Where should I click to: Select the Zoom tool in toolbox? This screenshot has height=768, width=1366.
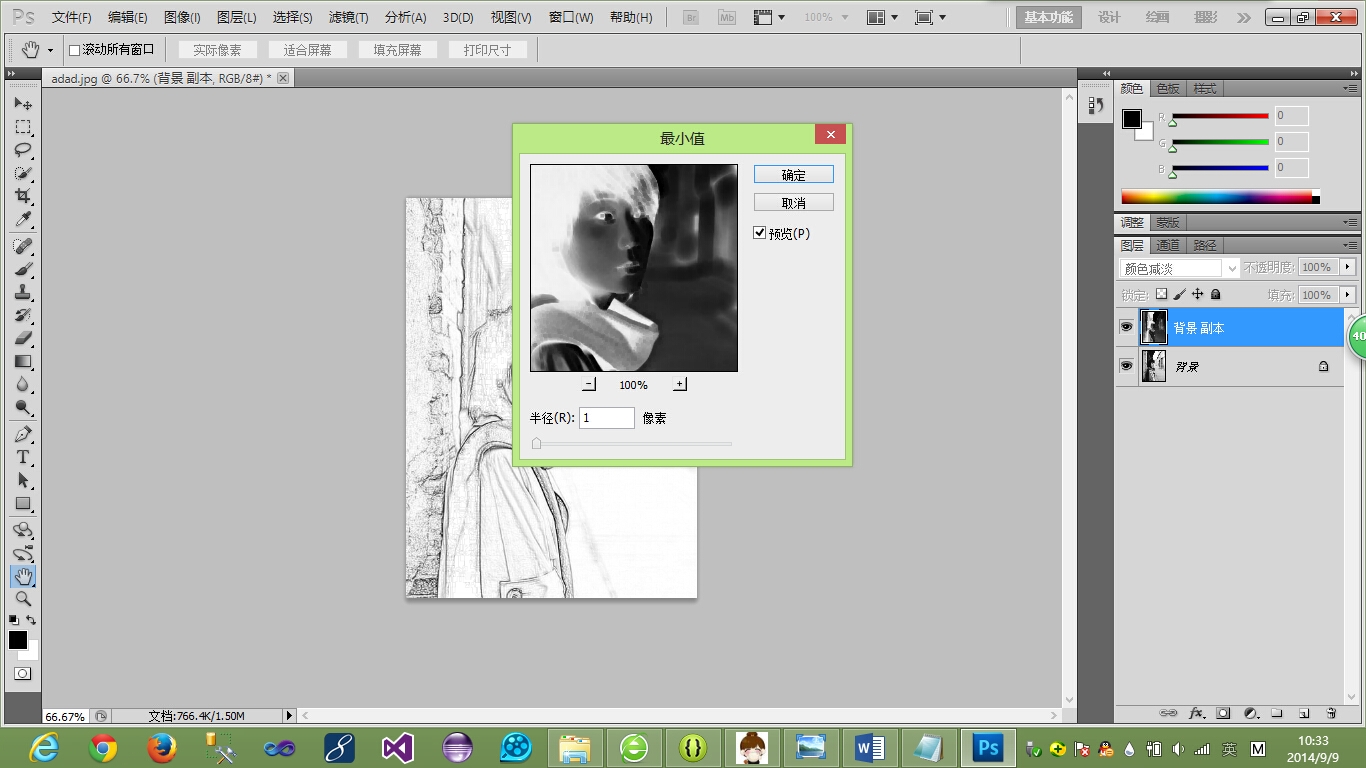(x=23, y=599)
